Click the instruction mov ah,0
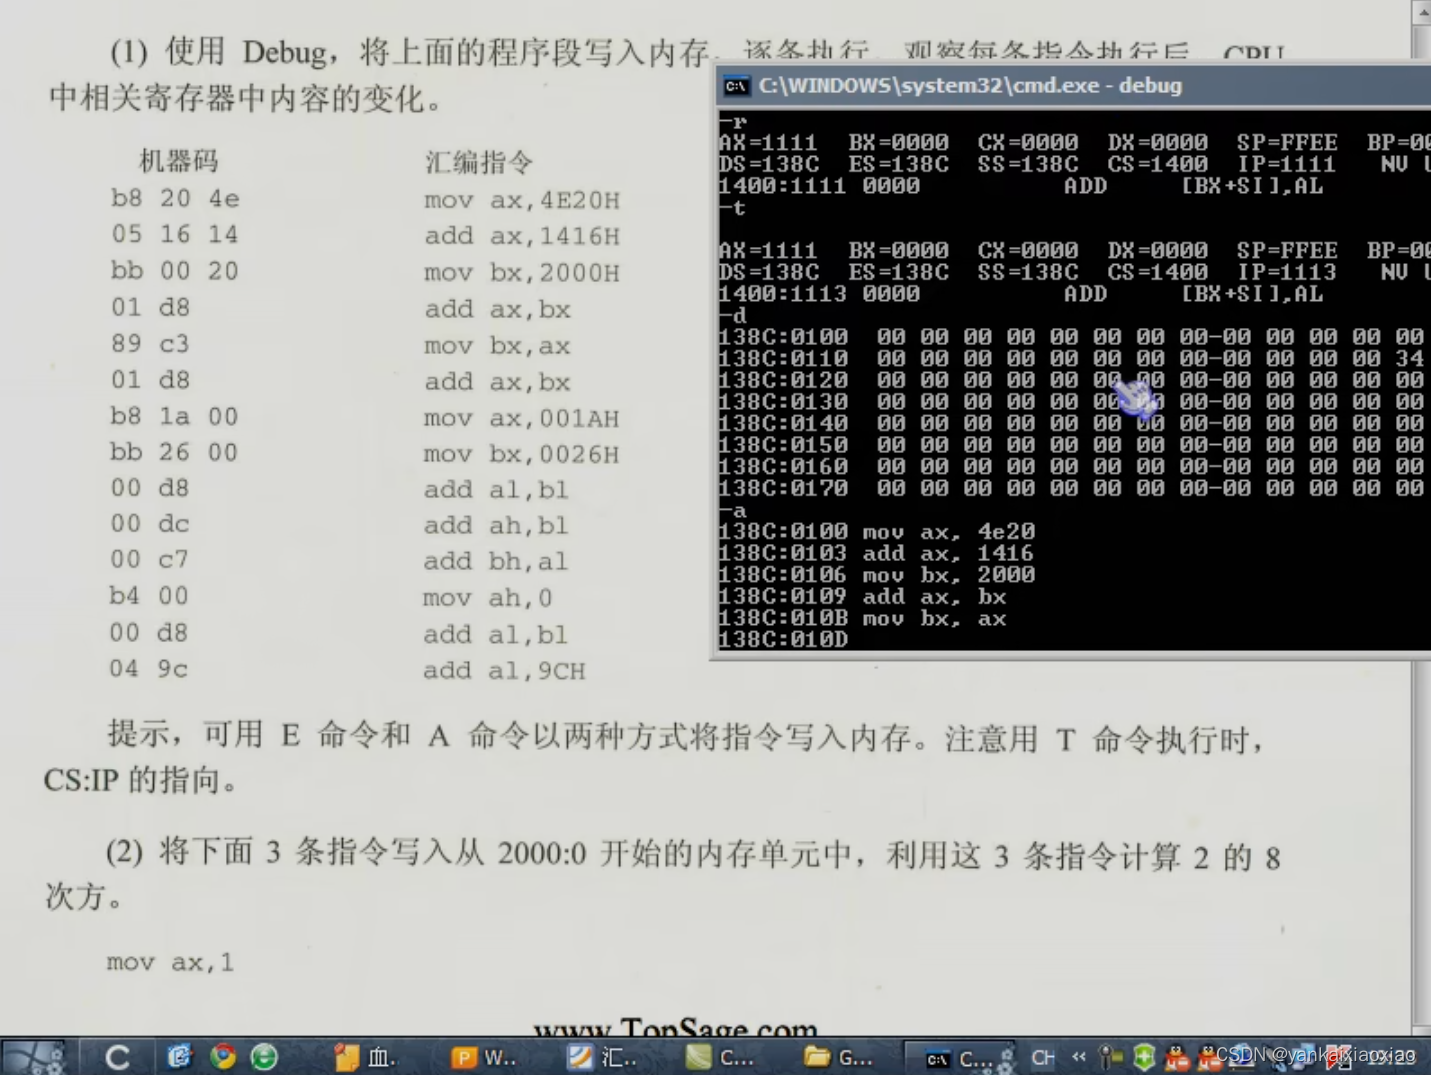This screenshot has width=1431, height=1075. pyautogui.click(x=488, y=598)
